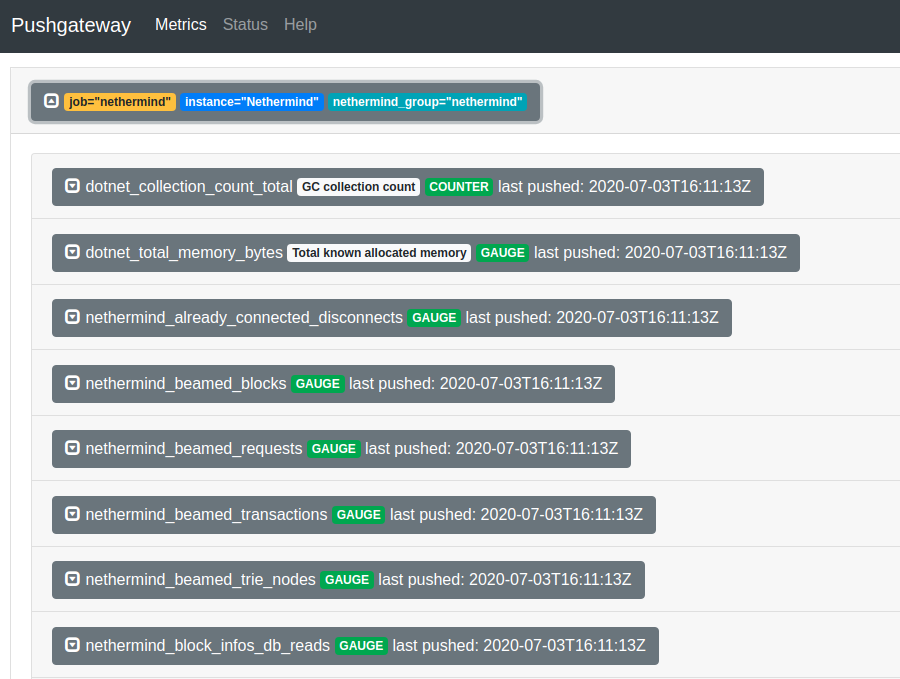The image size is (900, 679).
Task: Click last pushed timestamp of dotnet_collection_count_total
Action: (624, 187)
